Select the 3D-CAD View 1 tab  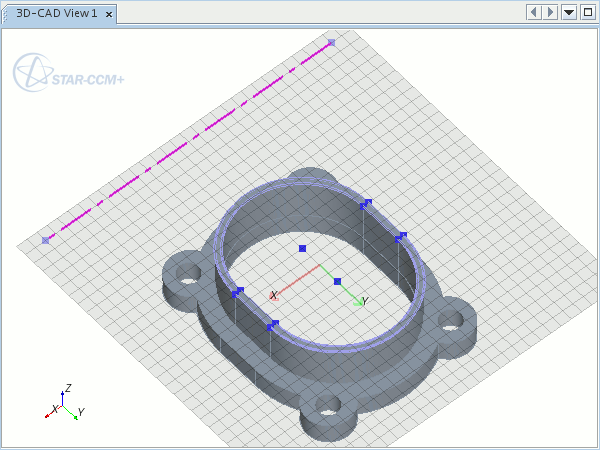[57, 14]
